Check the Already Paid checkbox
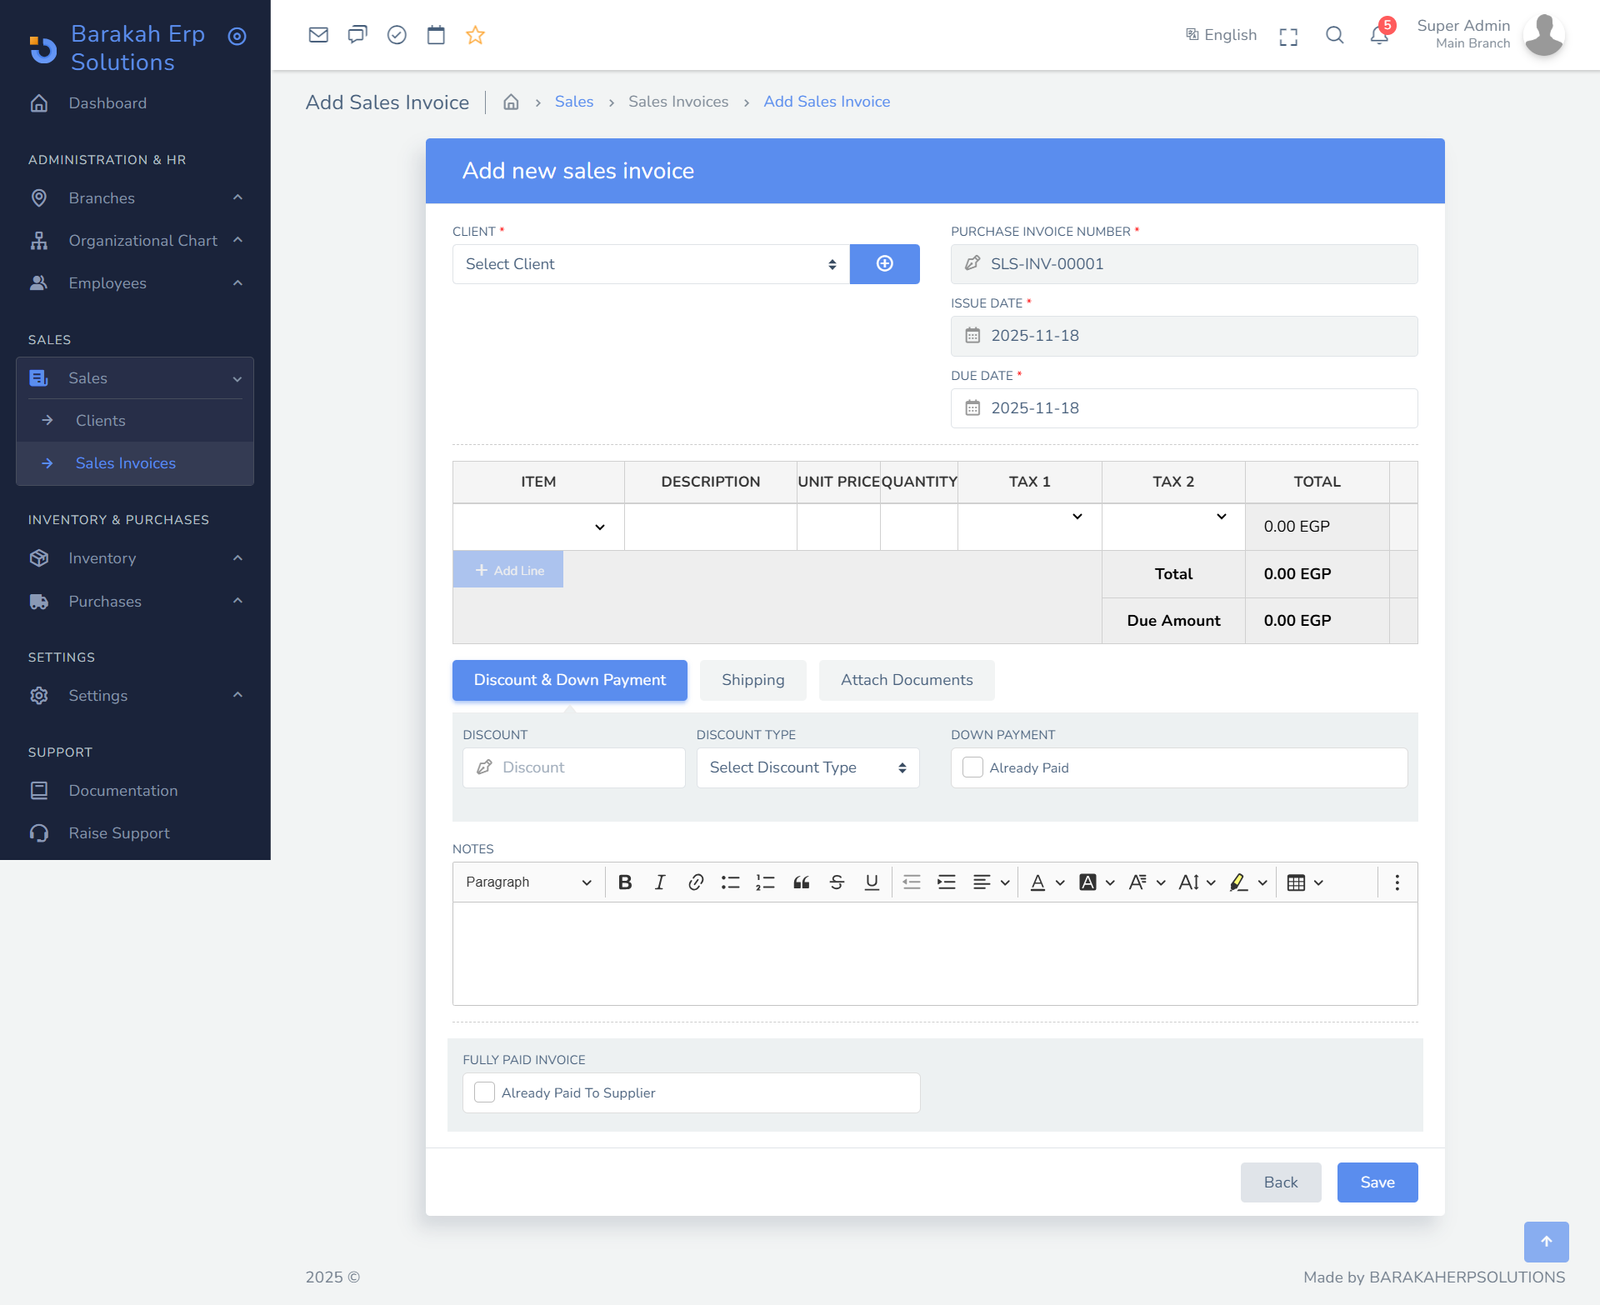Image resolution: width=1600 pixels, height=1305 pixels. click(972, 767)
